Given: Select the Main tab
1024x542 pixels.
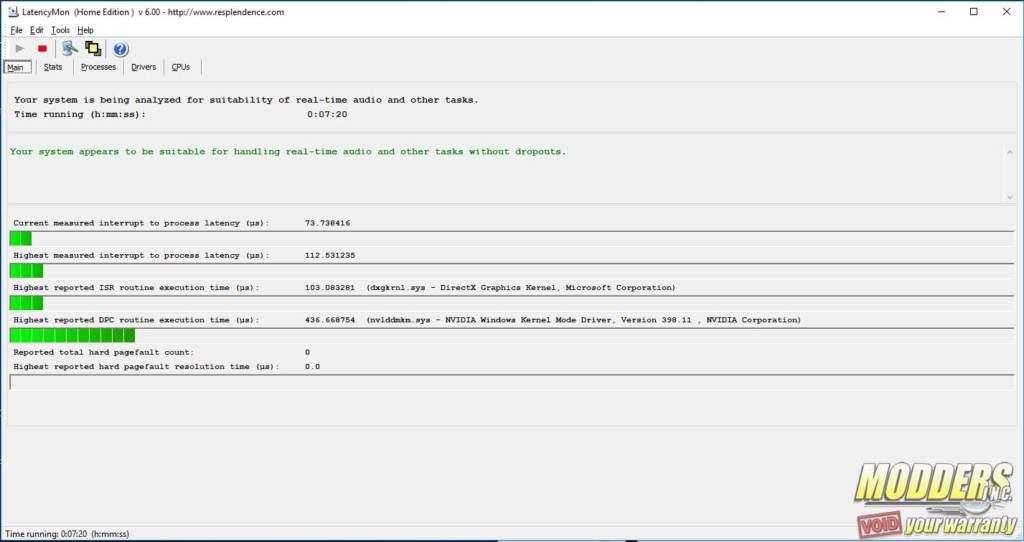Looking at the screenshot, I should (17, 67).
